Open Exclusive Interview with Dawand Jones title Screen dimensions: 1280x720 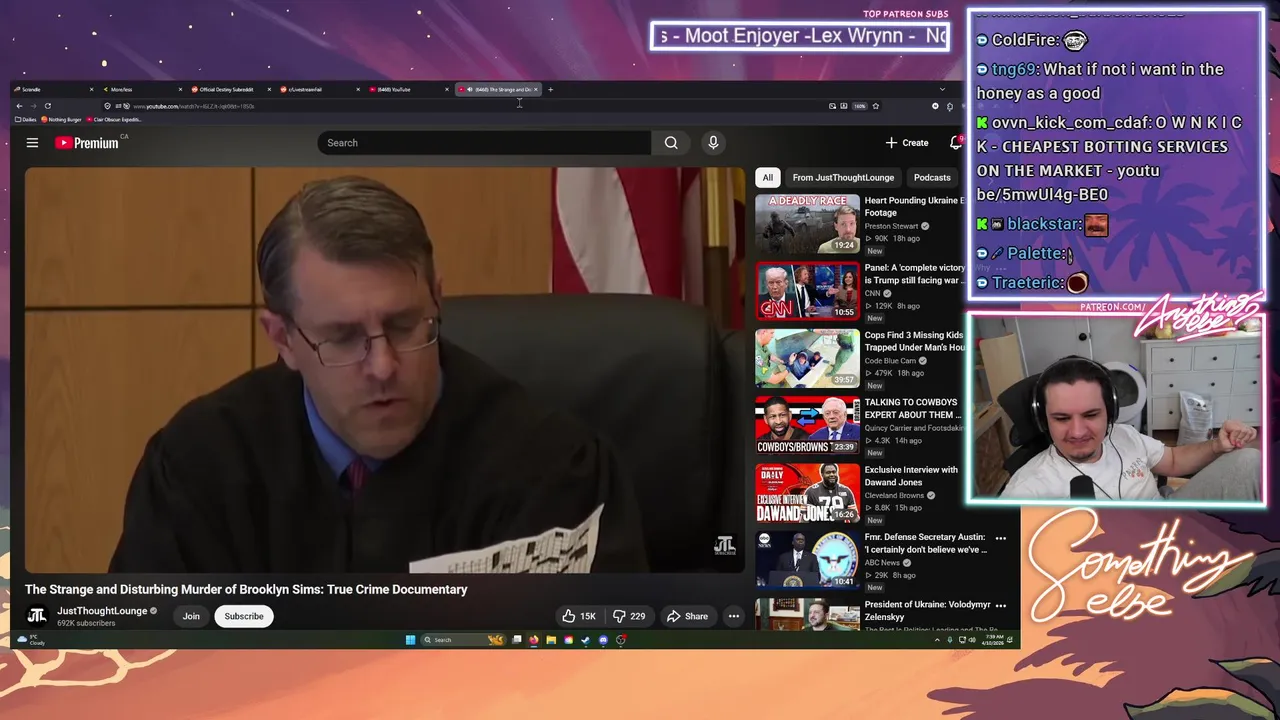pos(911,476)
